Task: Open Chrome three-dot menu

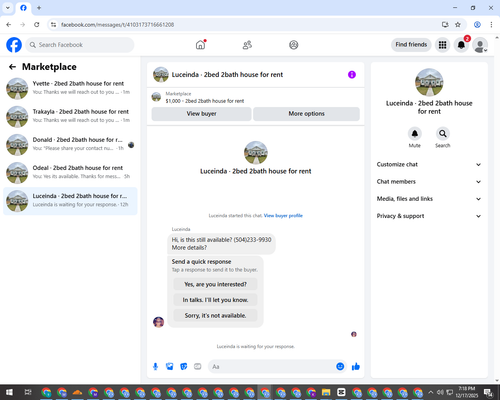Action: (x=491, y=25)
